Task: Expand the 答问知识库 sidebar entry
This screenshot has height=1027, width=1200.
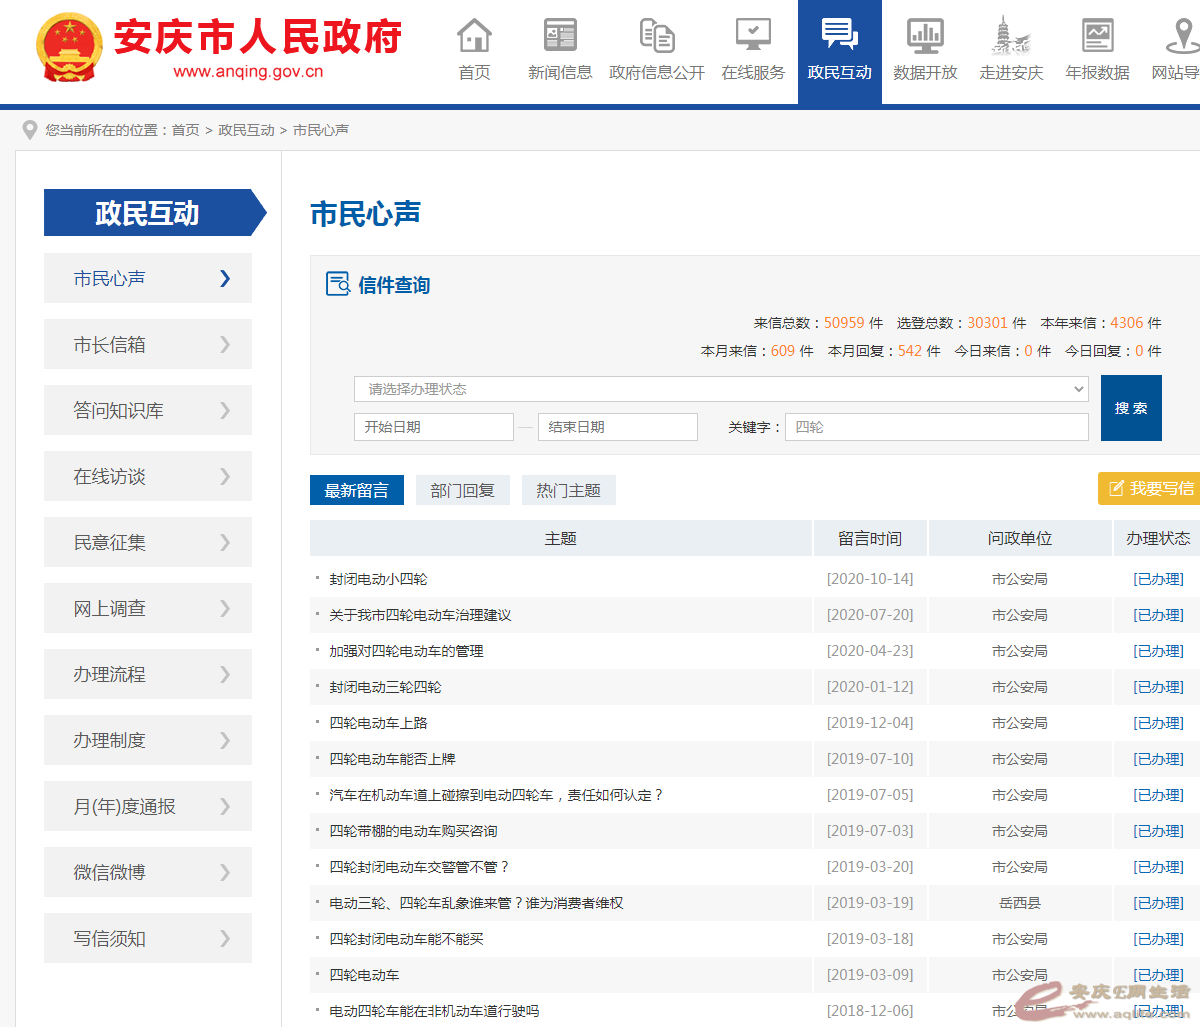Action: click(148, 410)
